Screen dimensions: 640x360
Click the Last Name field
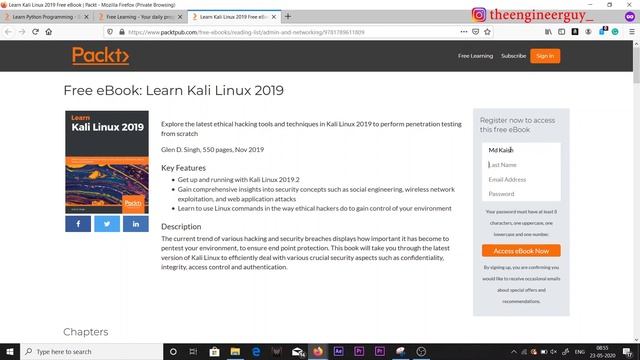521,165
